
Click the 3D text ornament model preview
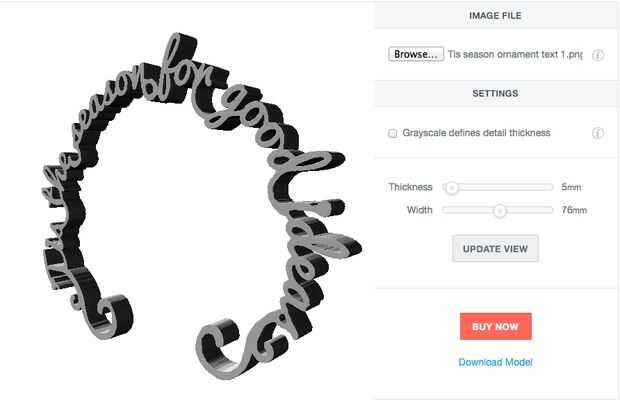pyautogui.click(x=200, y=206)
